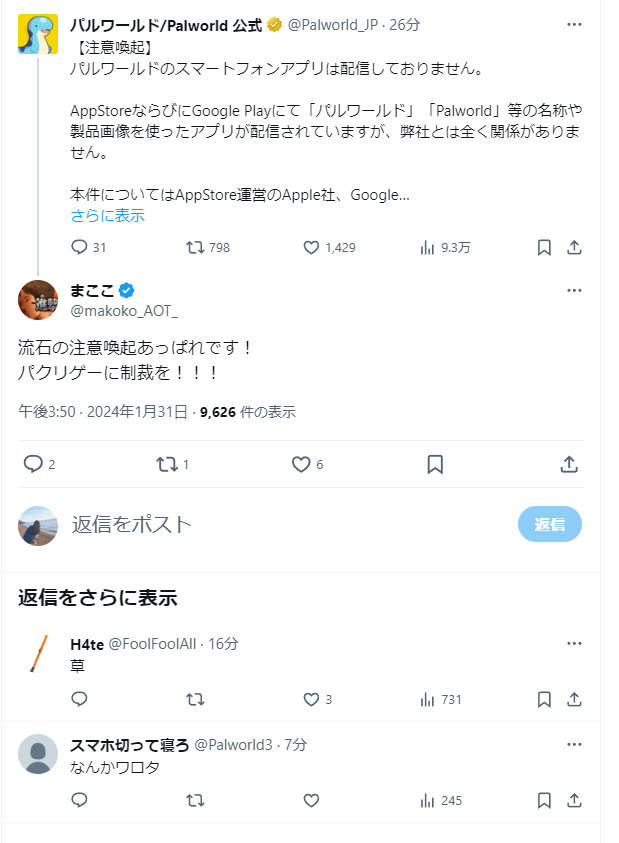The image size is (619, 843).
Task: Reply to the @Palworld3 comment
Action: (79, 800)
